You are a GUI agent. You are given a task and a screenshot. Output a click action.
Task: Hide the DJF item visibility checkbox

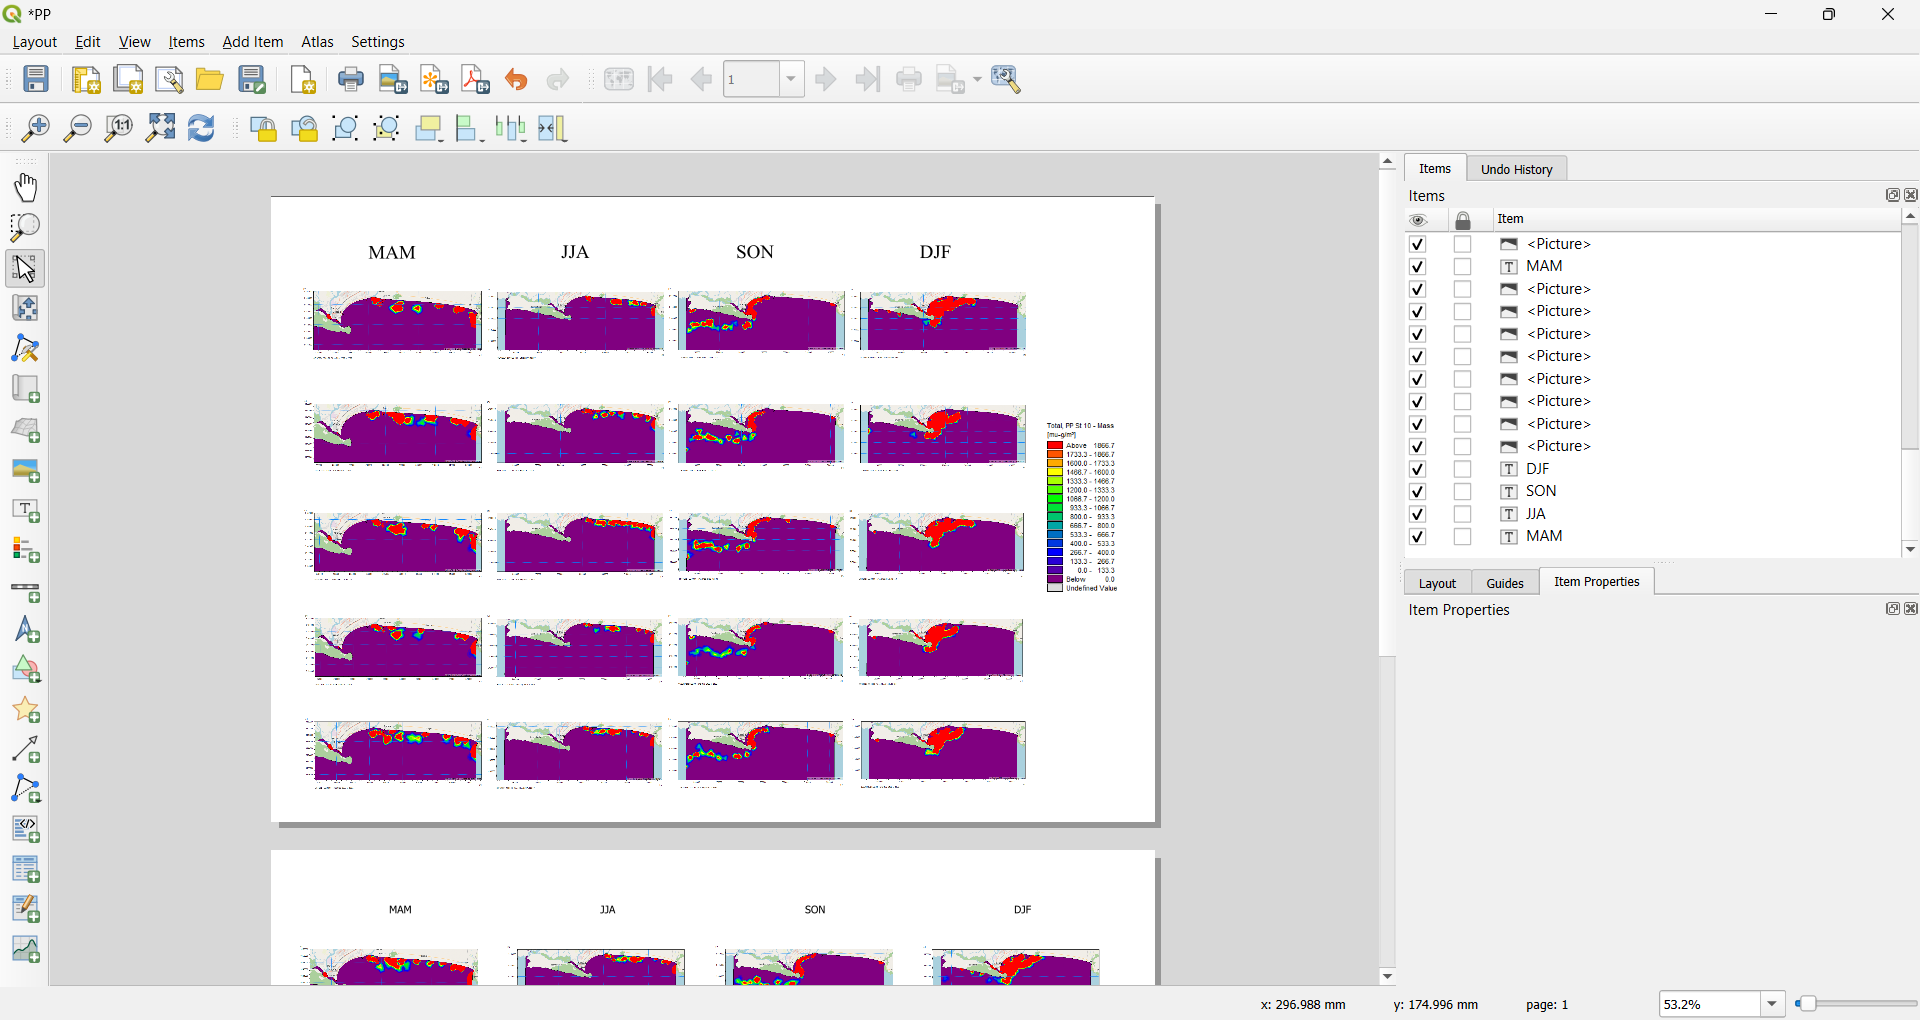coord(1417,470)
